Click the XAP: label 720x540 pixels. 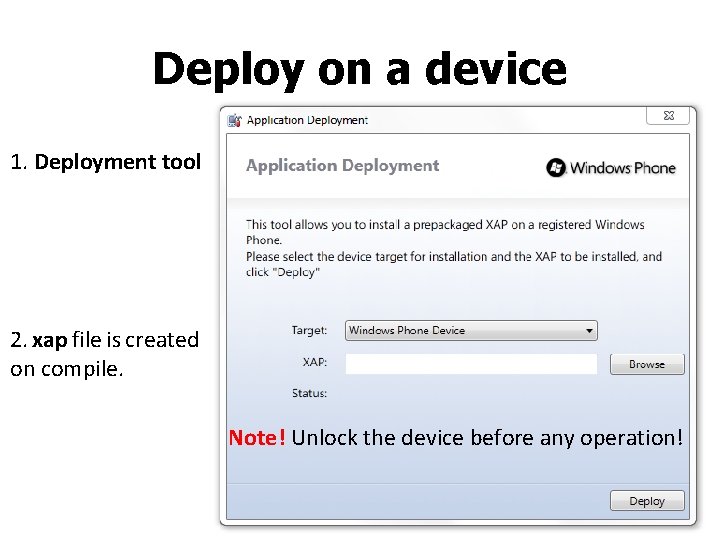[315, 362]
